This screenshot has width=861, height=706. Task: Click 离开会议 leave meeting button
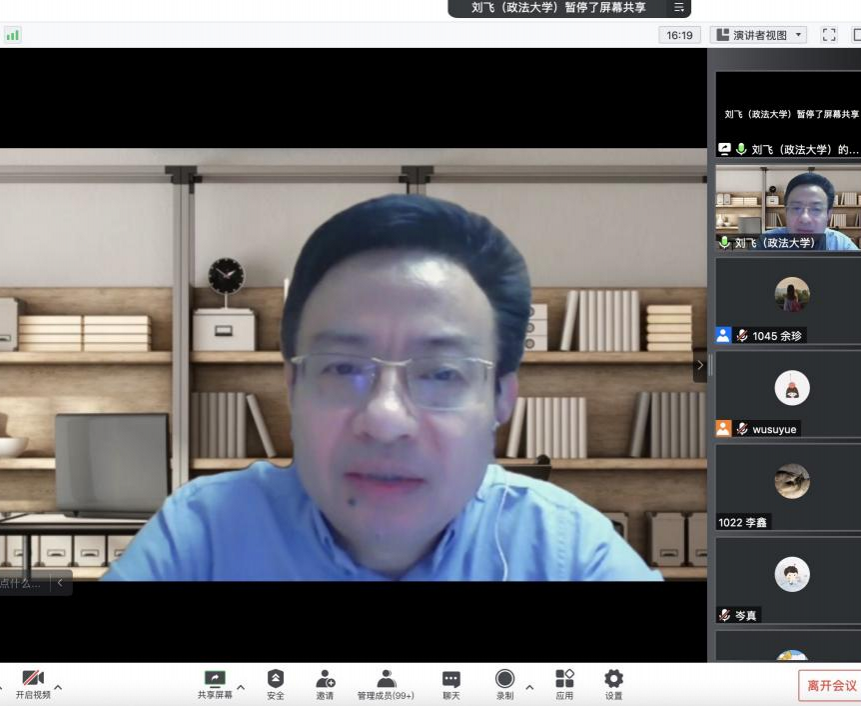[x=831, y=685]
